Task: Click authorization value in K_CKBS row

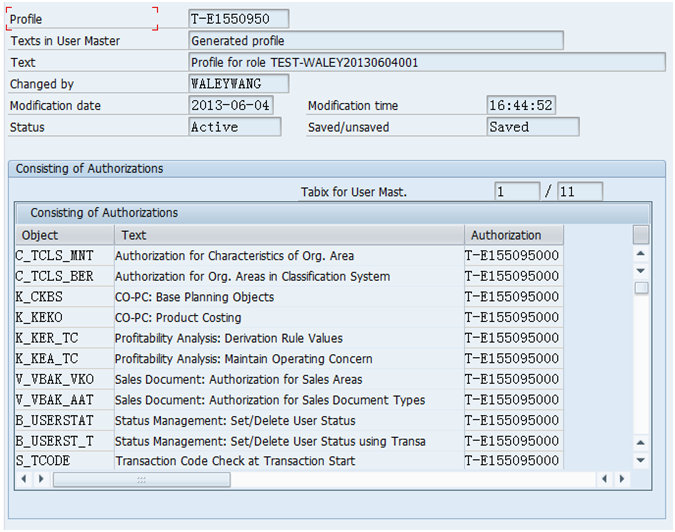Action: pyautogui.click(x=514, y=297)
